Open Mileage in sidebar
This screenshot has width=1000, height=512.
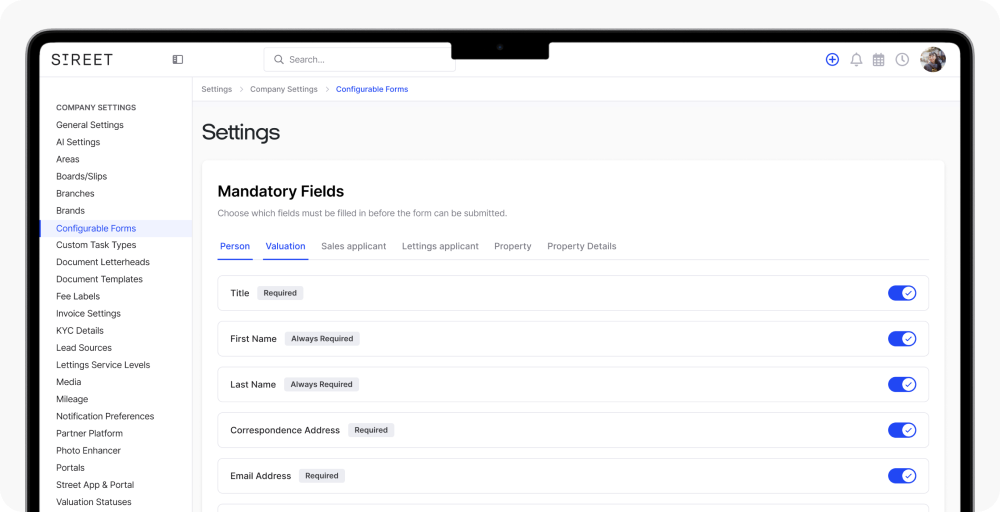(x=72, y=399)
